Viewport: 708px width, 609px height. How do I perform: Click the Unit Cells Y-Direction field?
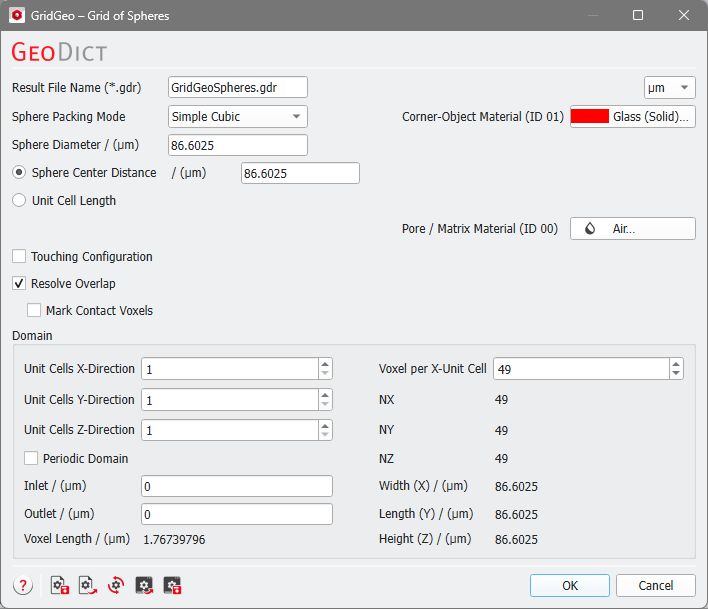pyautogui.click(x=230, y=400)
